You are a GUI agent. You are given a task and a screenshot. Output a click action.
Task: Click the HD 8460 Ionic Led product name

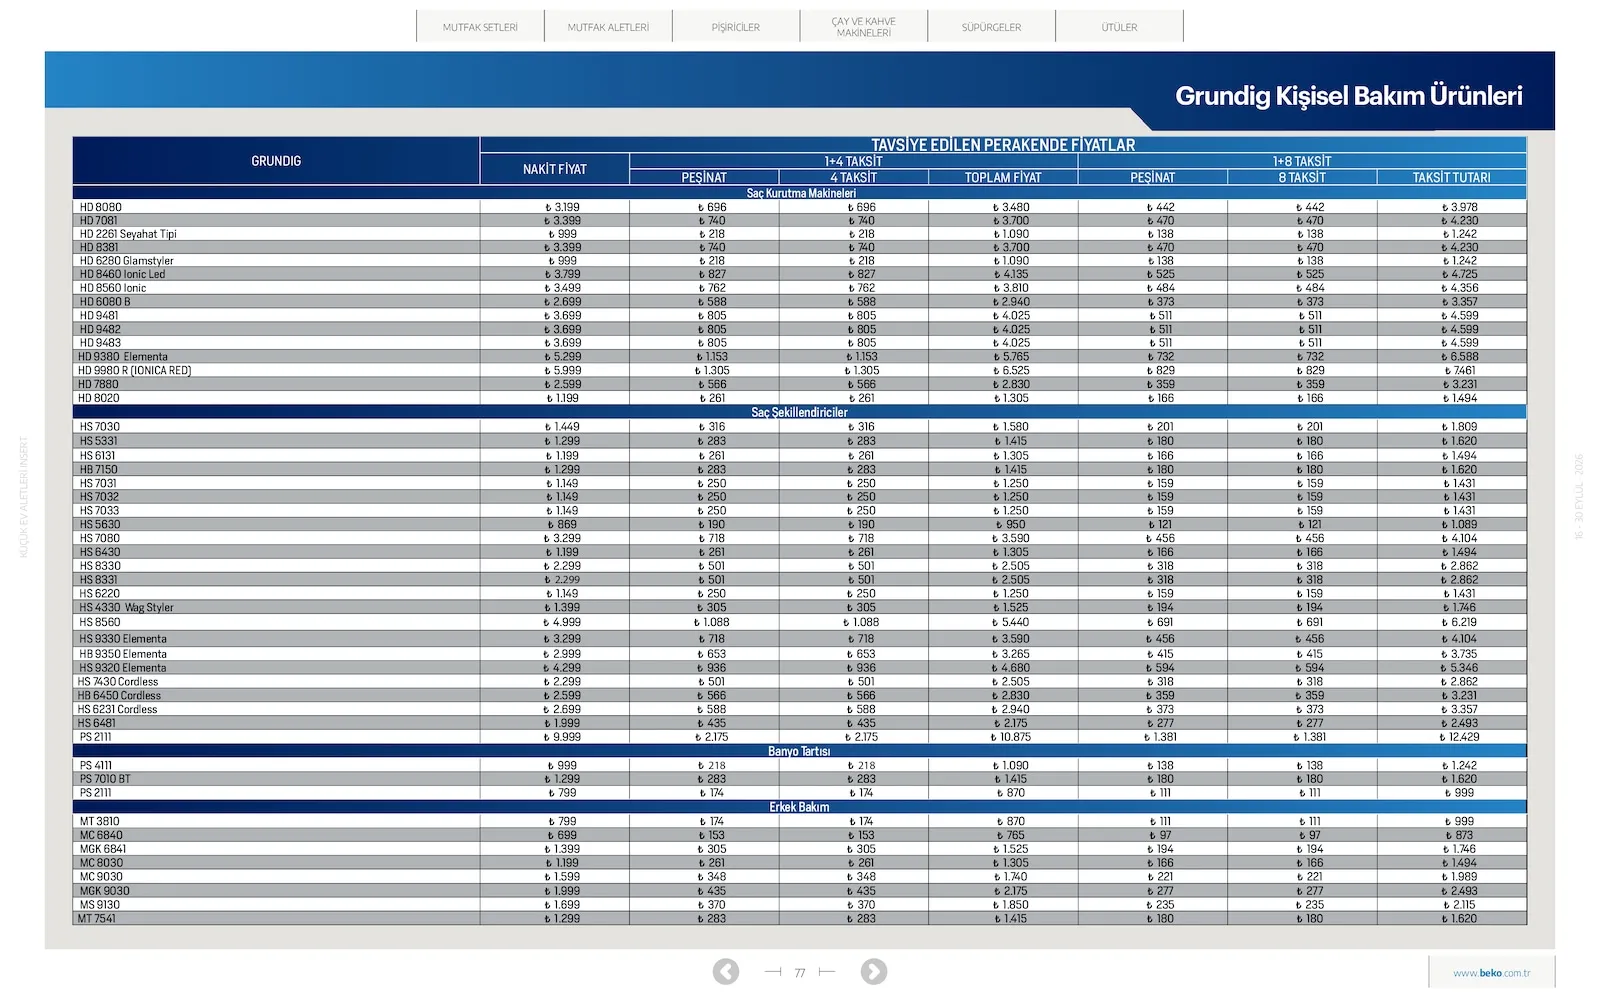(x=123, y=274)
